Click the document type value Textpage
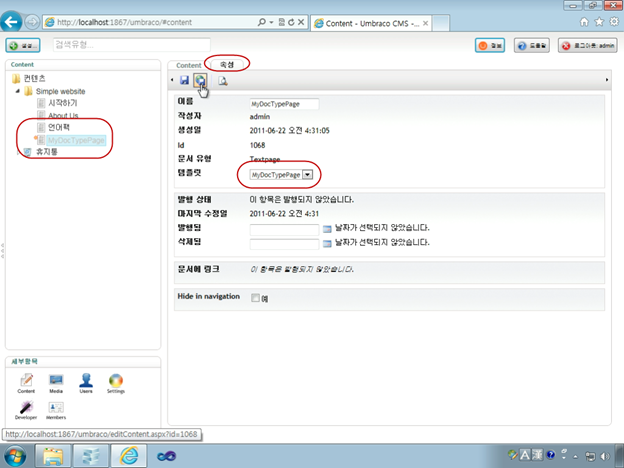Image resolution: width=624 pixels, height=468 pixels. coord(265,159)
